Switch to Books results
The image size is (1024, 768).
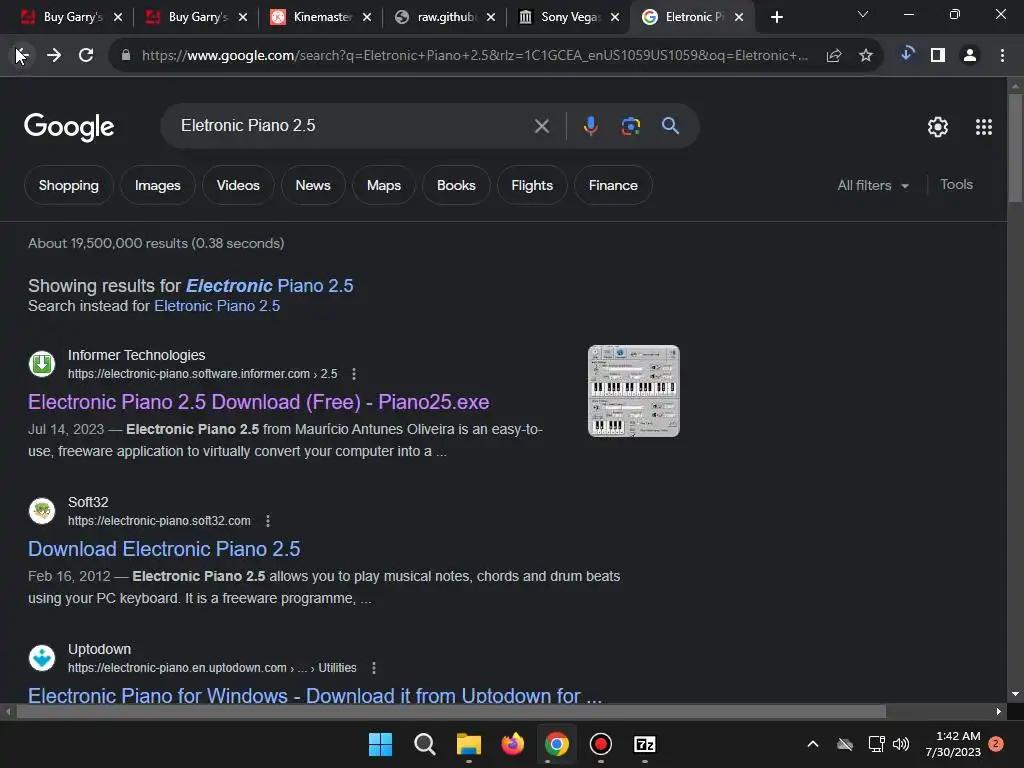coord(456,185)
